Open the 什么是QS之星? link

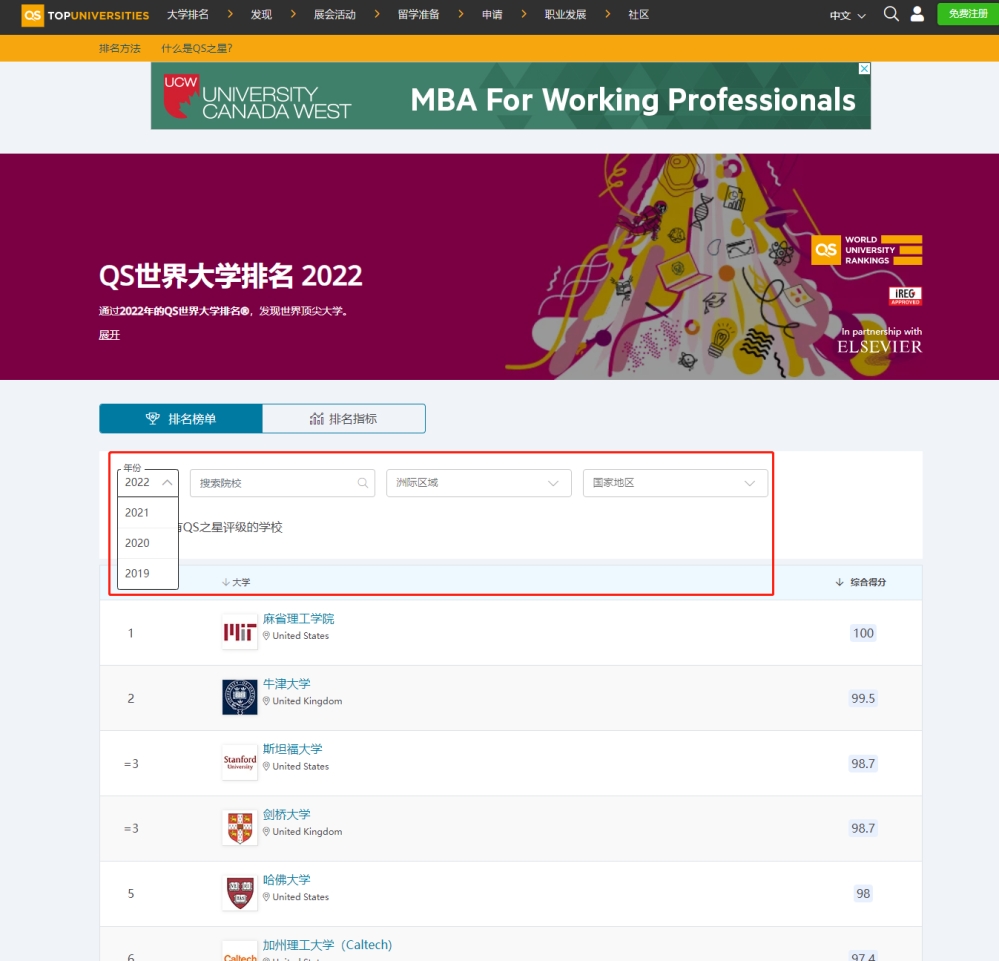coord(197,48)
